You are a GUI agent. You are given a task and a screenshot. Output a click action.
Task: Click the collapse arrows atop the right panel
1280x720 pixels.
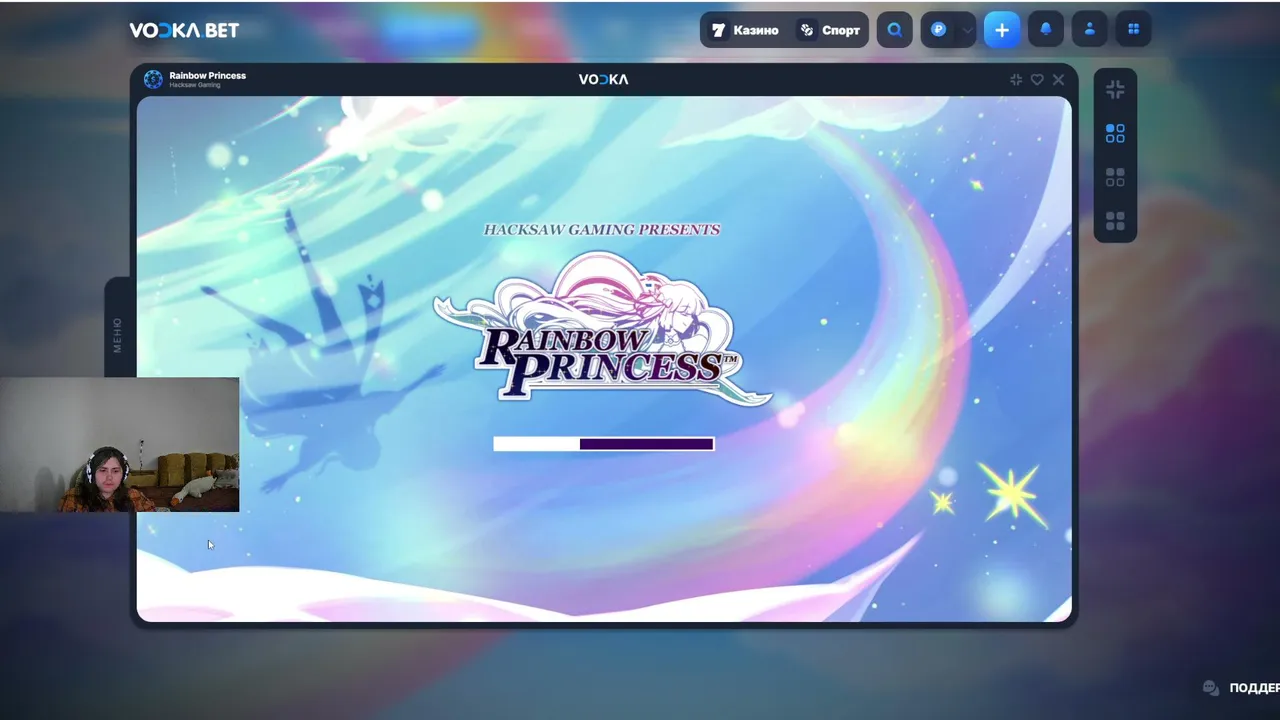tap(1115, 89)
